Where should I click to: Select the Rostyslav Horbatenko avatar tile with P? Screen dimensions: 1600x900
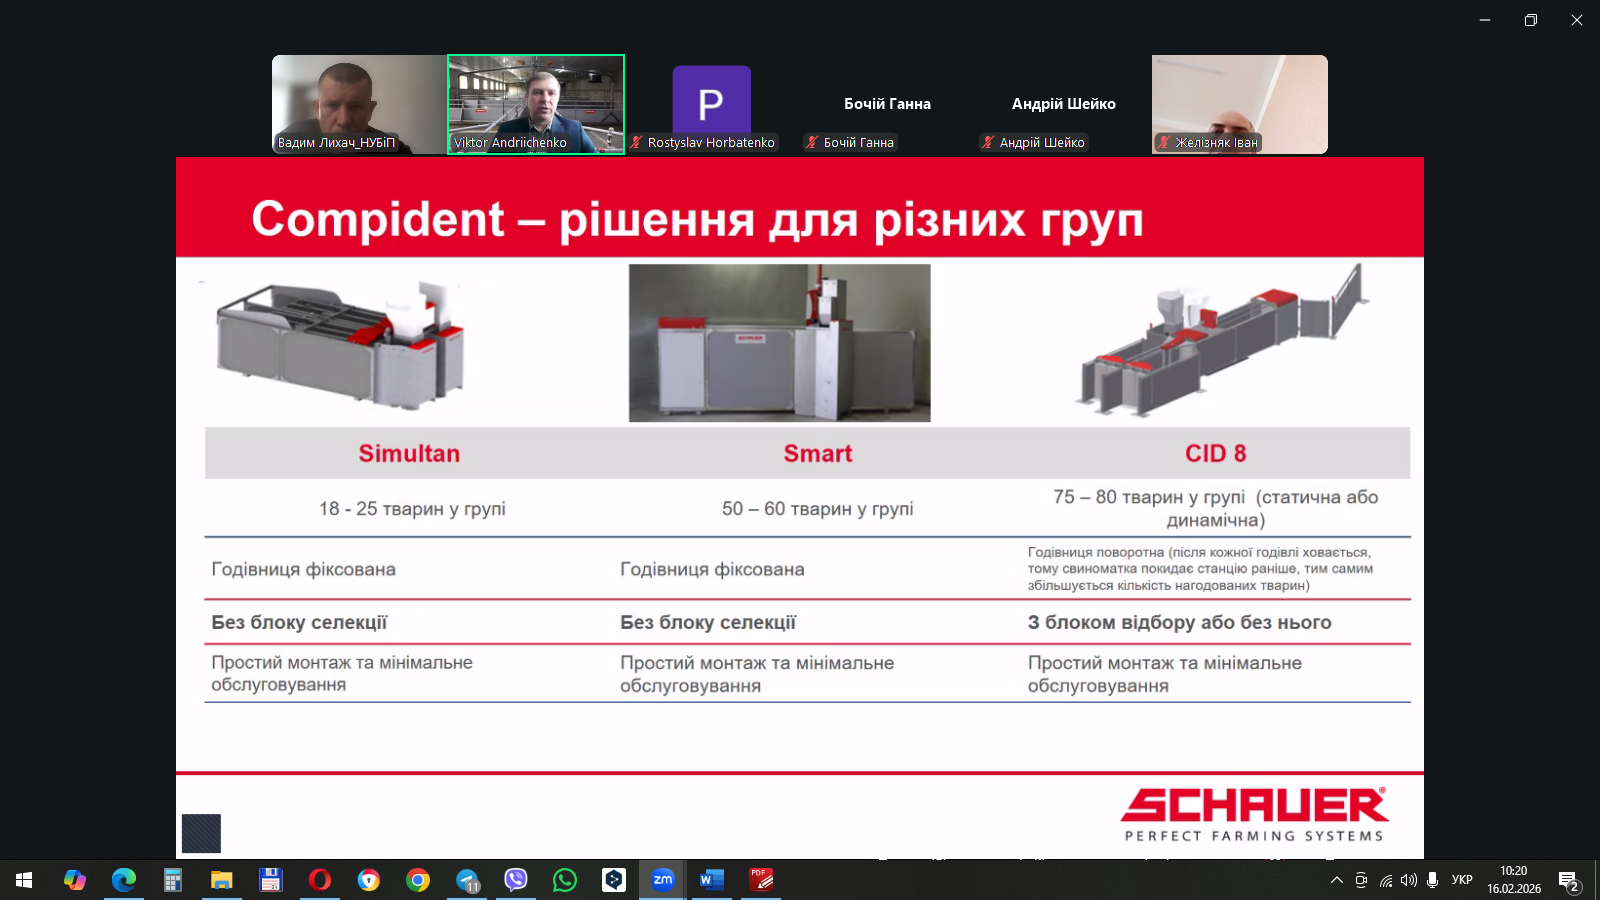(x=712, y=104)
